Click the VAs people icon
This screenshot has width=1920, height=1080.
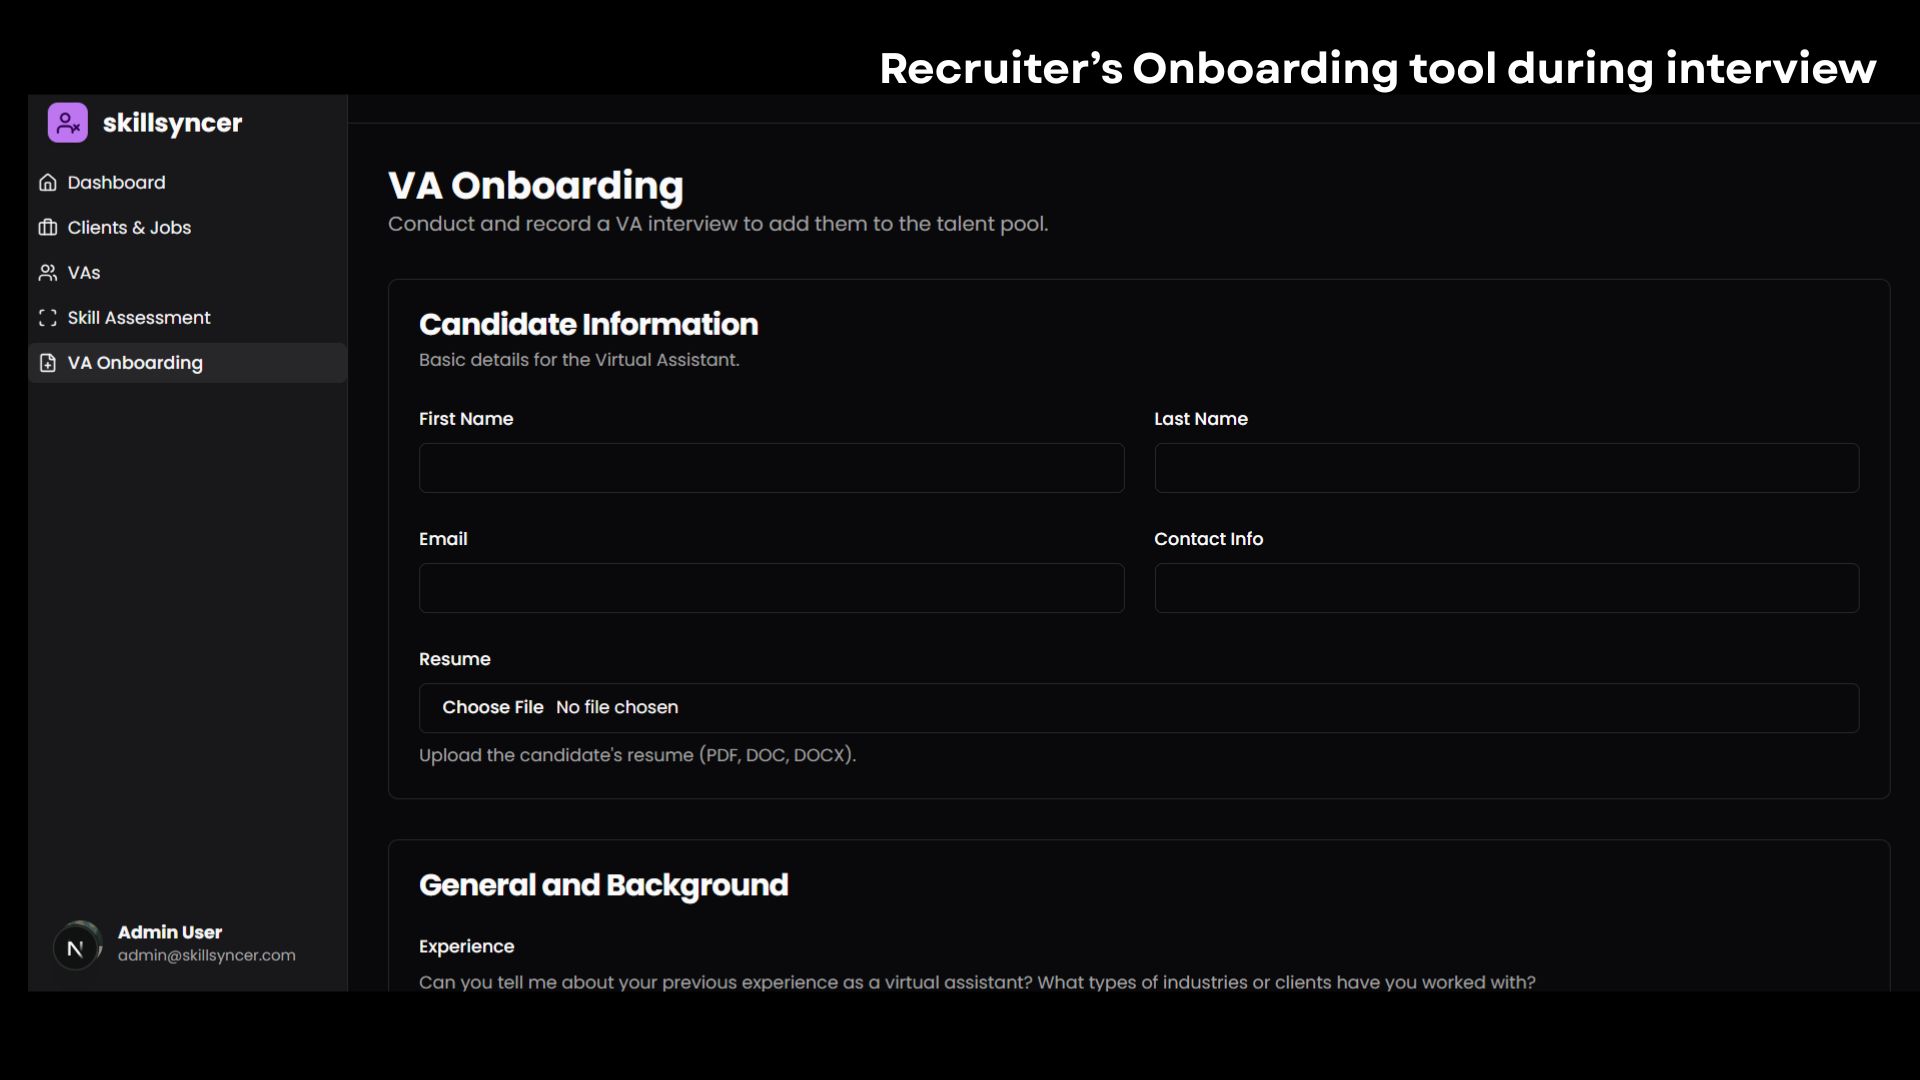47,273
